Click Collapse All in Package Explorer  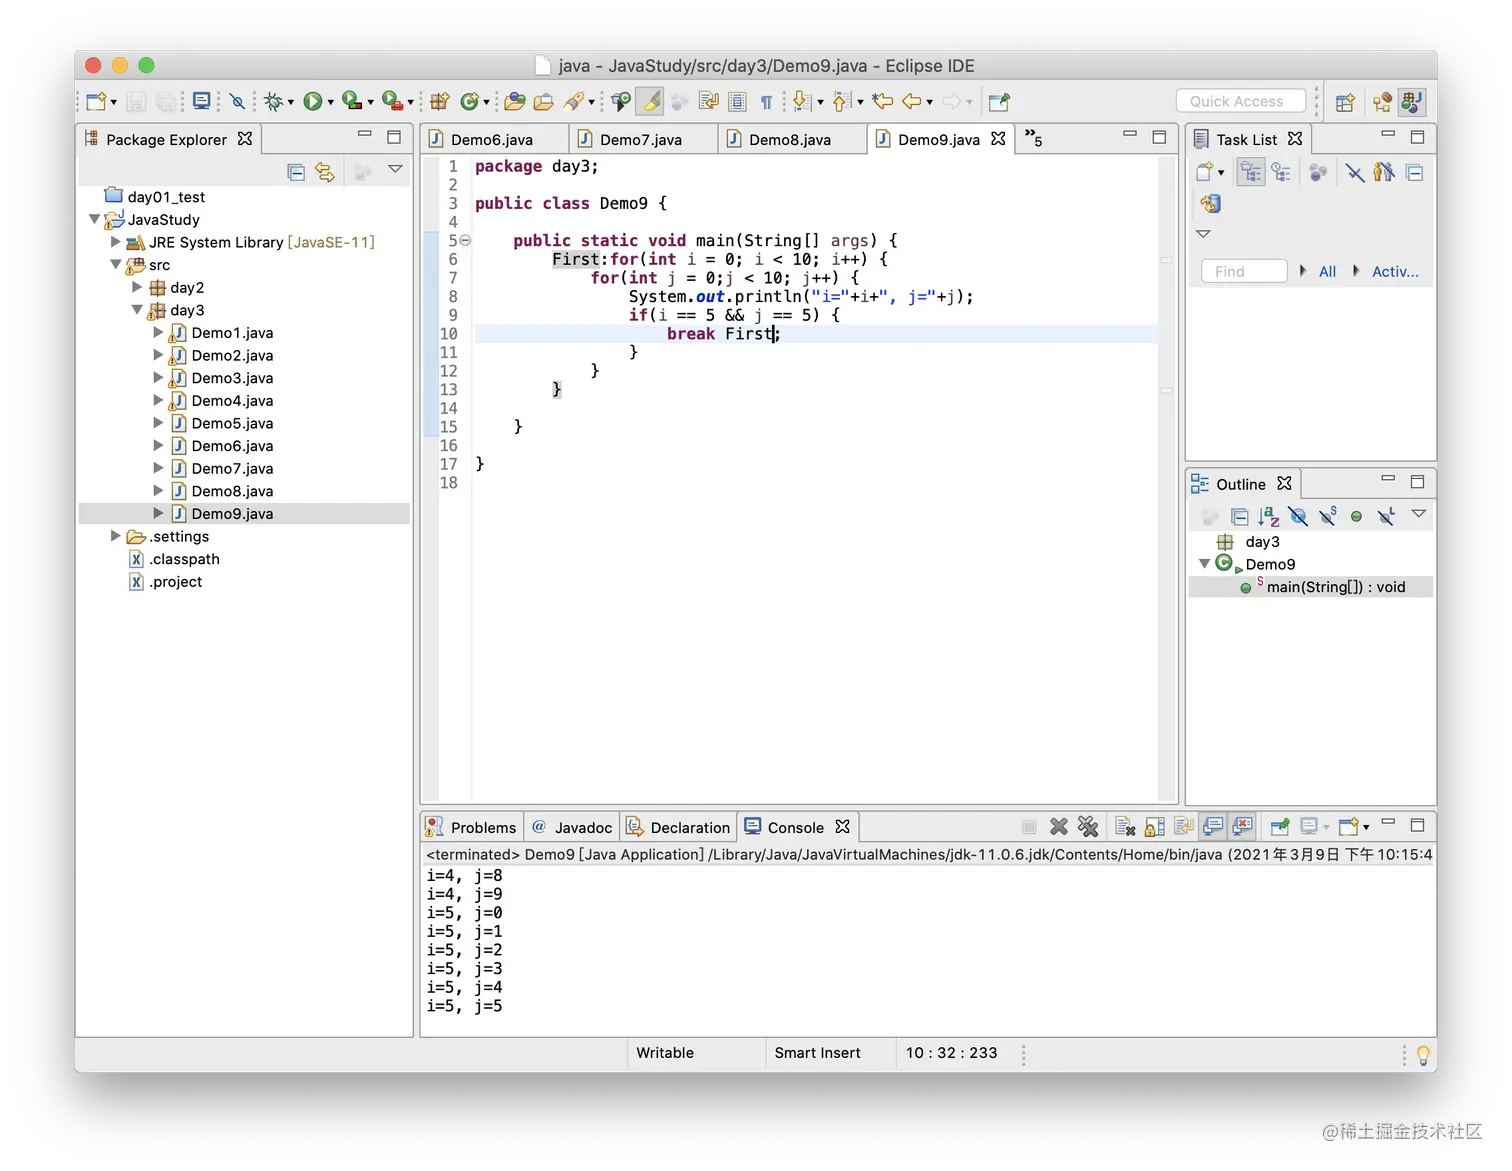(296, 172)
